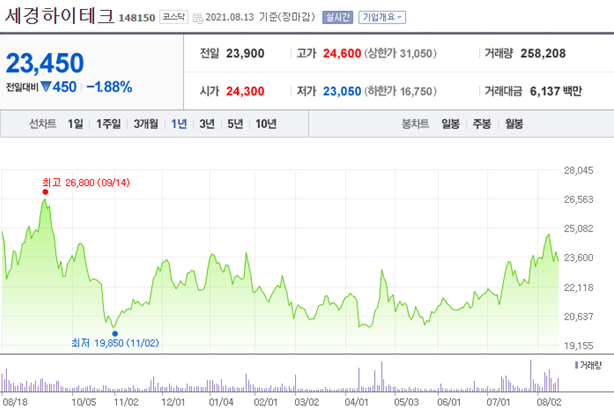Click the 08/02 date axis label
This screenshot has width=614, height=418.
549,402
